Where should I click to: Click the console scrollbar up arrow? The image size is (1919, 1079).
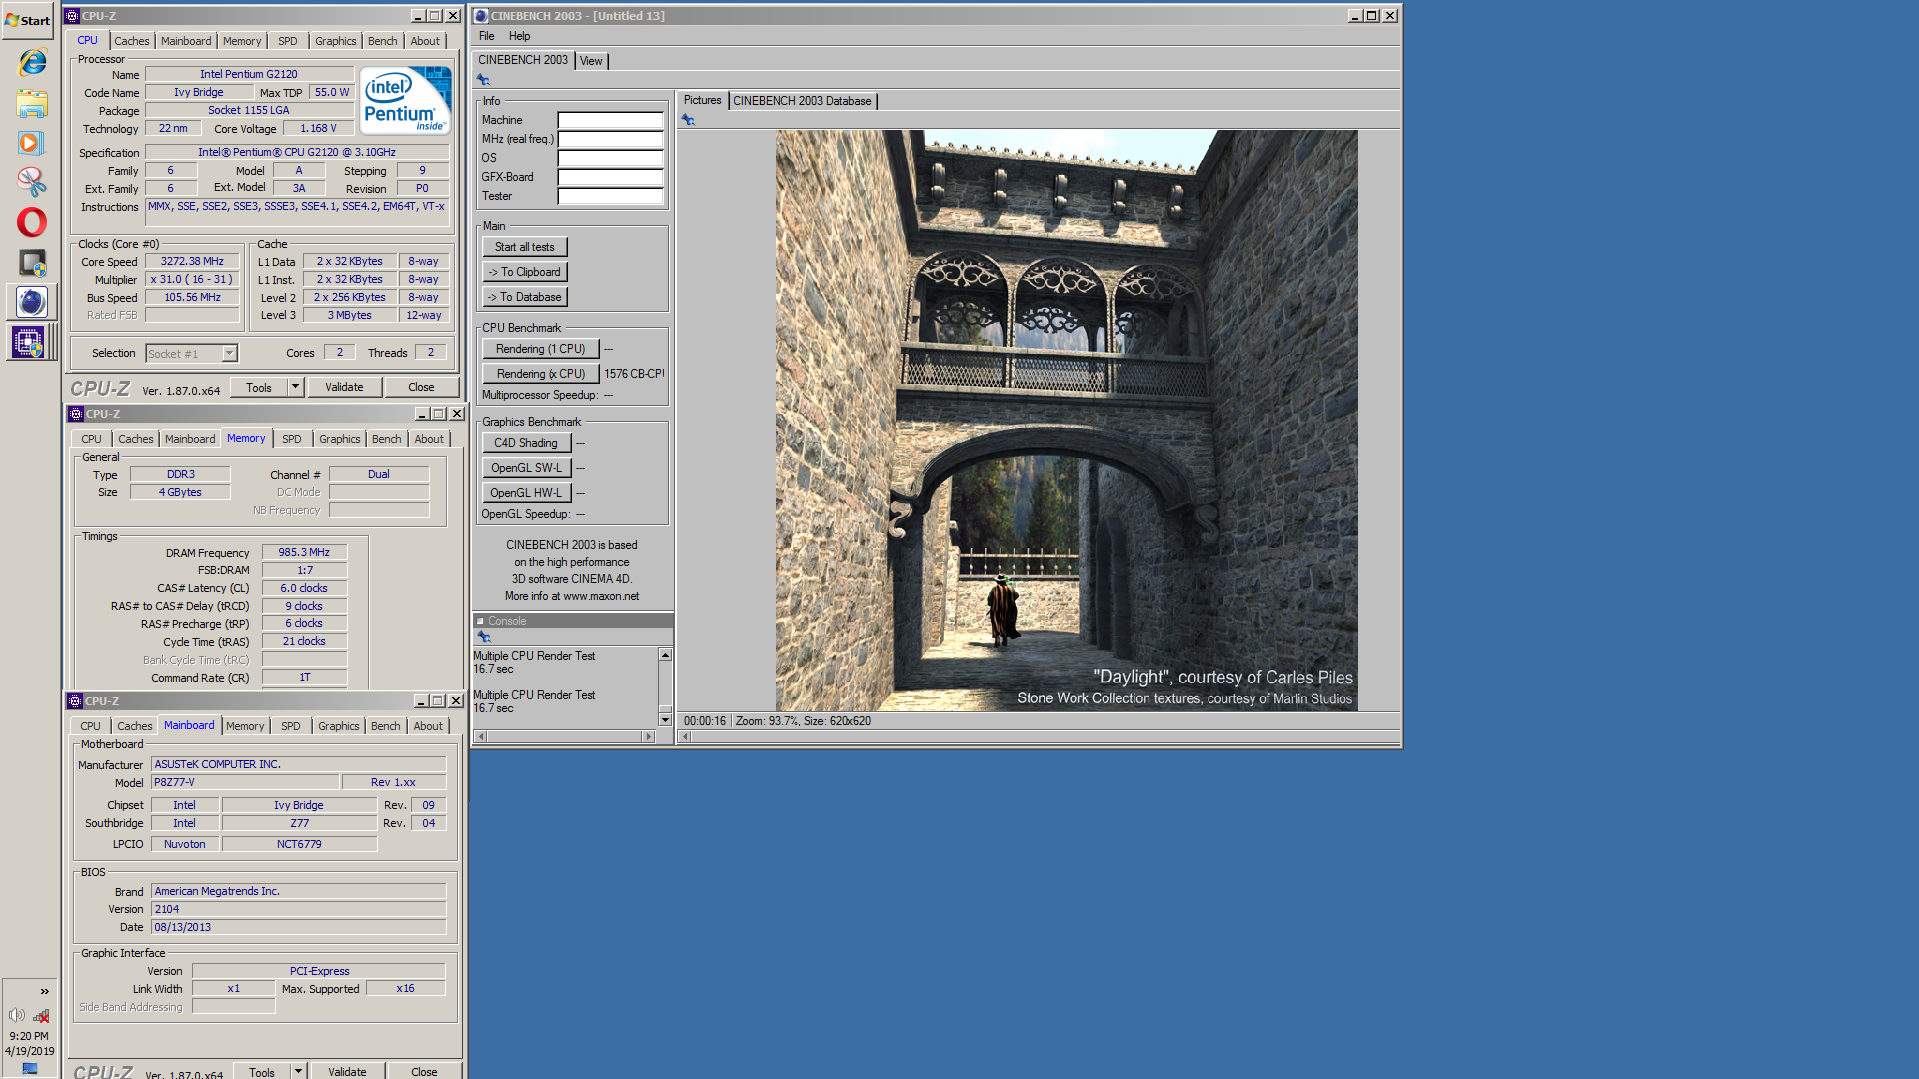pyautogui.click(x=665, y=655)
